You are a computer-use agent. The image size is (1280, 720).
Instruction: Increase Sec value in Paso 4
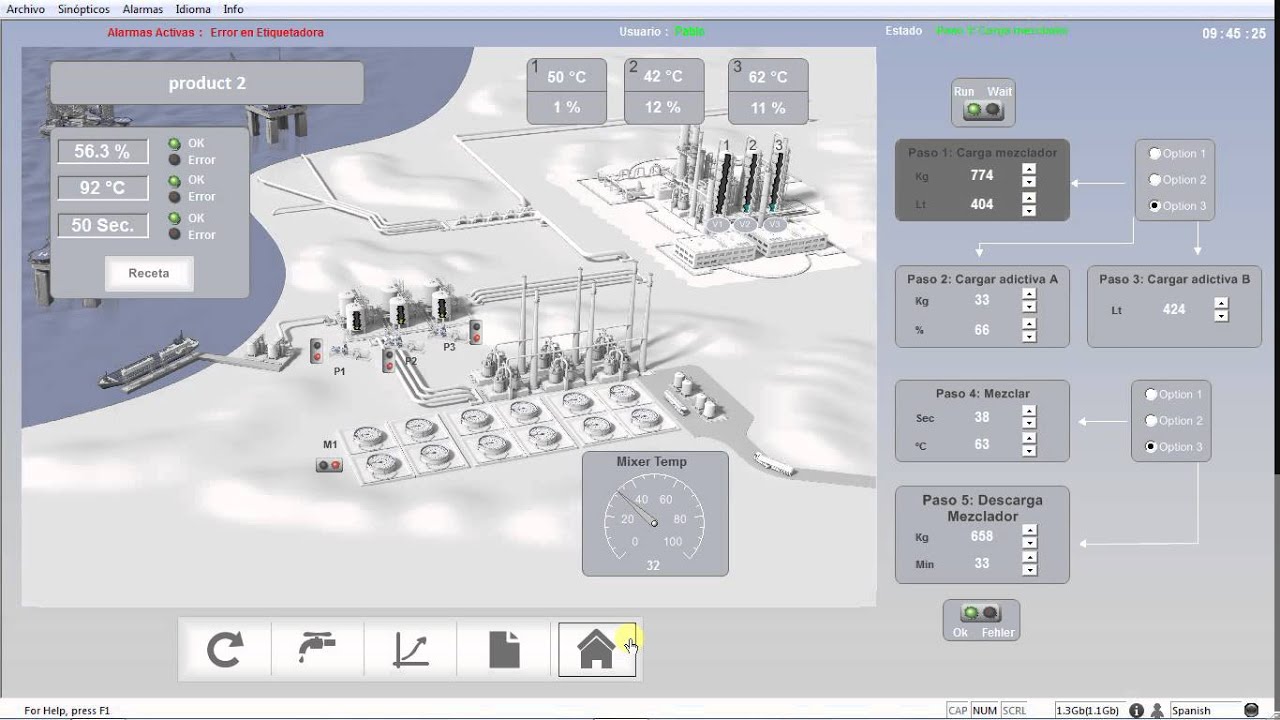click(1029, 412)
